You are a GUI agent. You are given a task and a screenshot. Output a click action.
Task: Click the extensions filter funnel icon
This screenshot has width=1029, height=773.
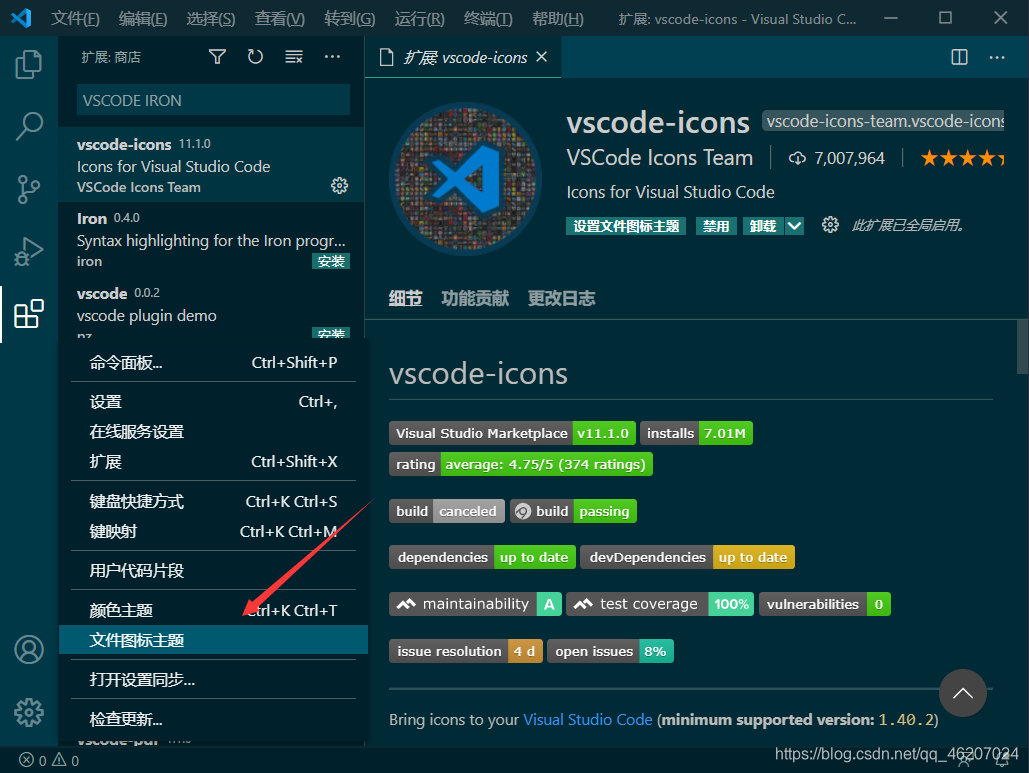coord(217,57)
